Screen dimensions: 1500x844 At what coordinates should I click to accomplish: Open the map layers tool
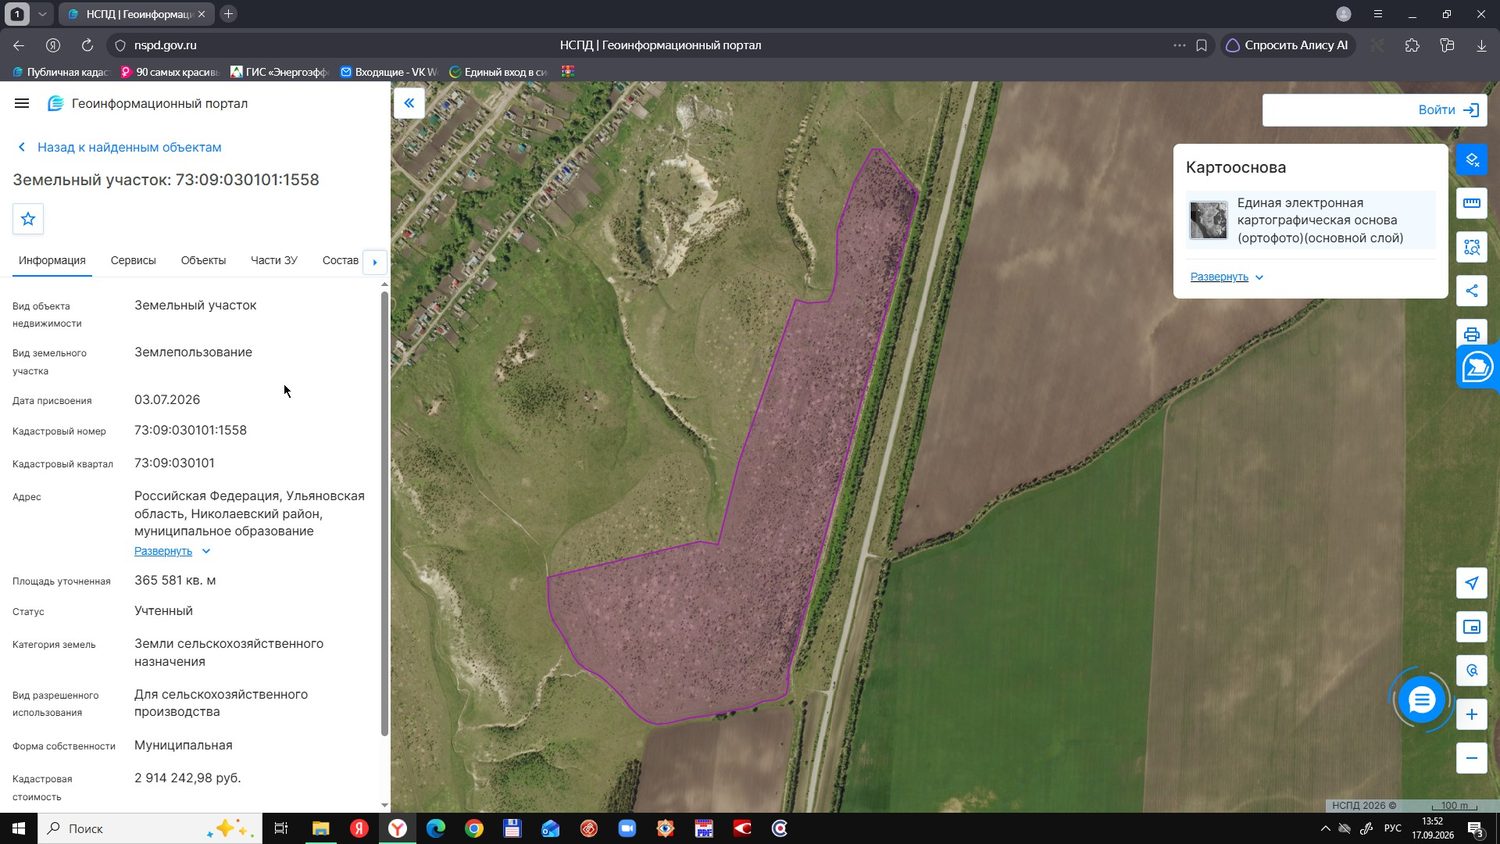pyautogui.click(x=1471, y=159)
